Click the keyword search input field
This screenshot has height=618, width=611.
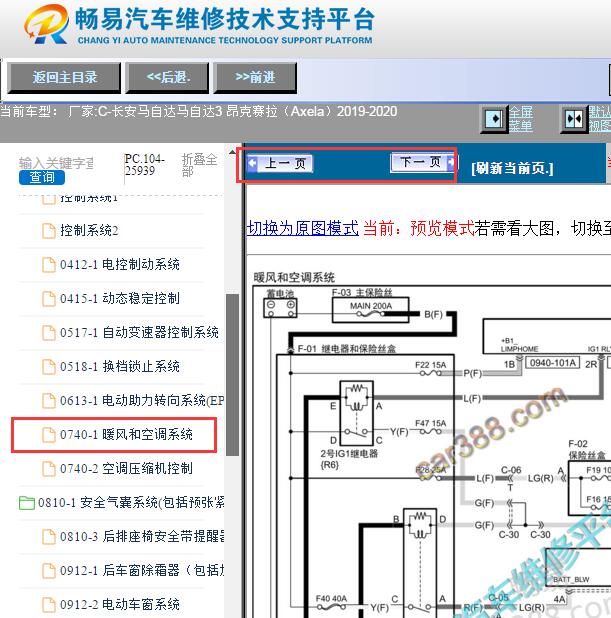56,163
